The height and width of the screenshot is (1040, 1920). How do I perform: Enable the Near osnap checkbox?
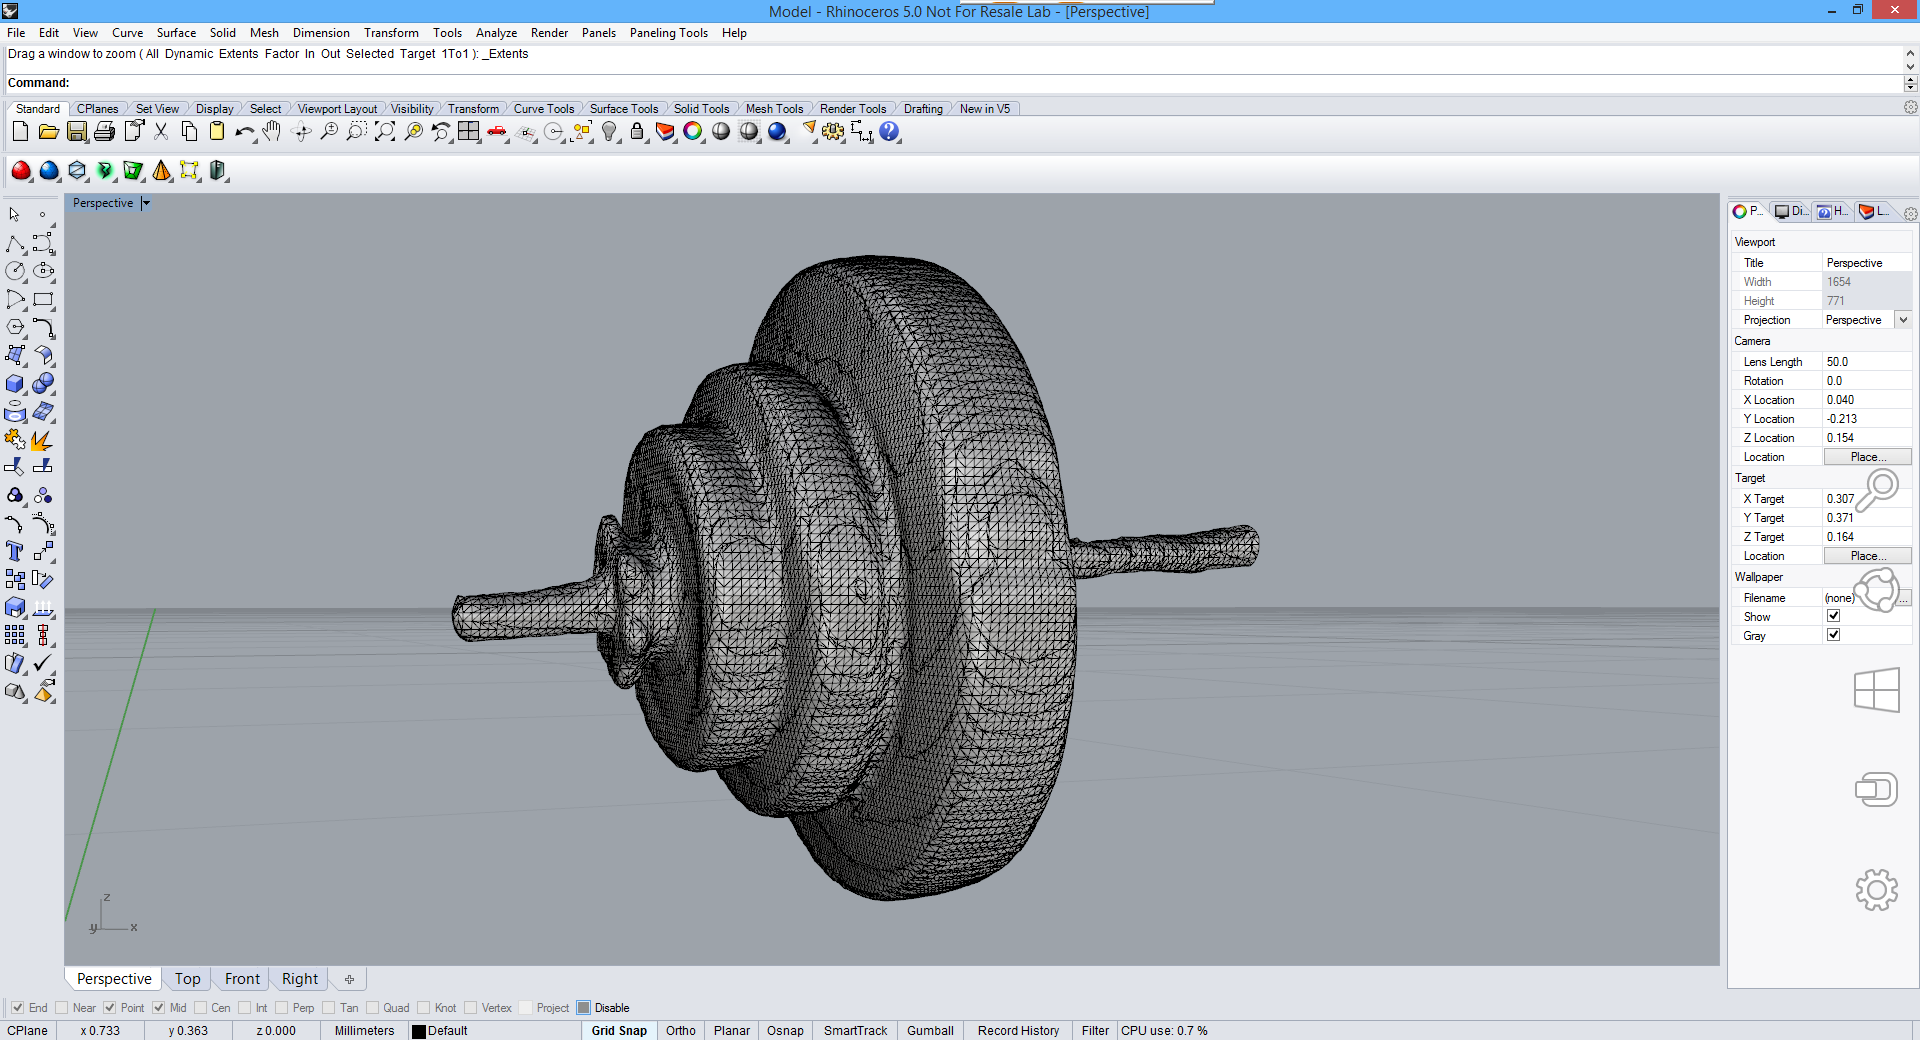(x=62, y=1008)
